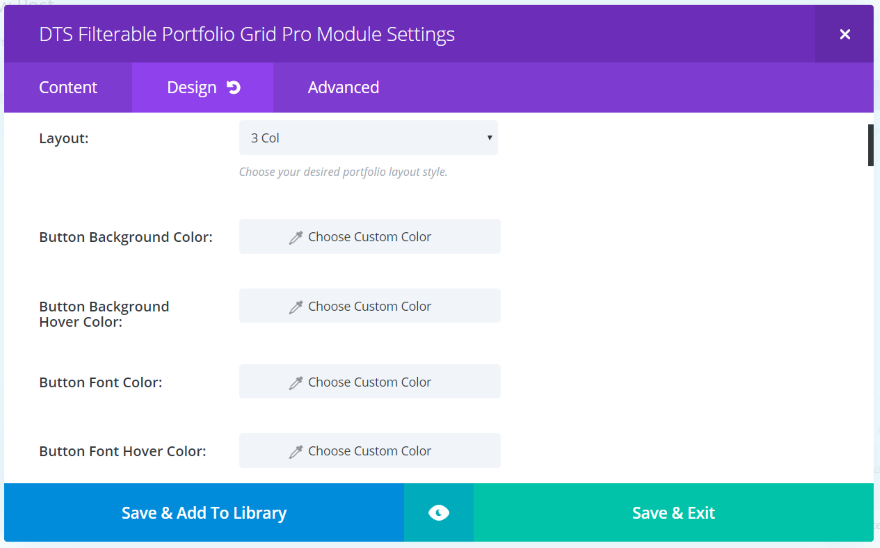880x548 pixels.
Task: Open the Layout dropdown
Action: [x=368, y=138]
